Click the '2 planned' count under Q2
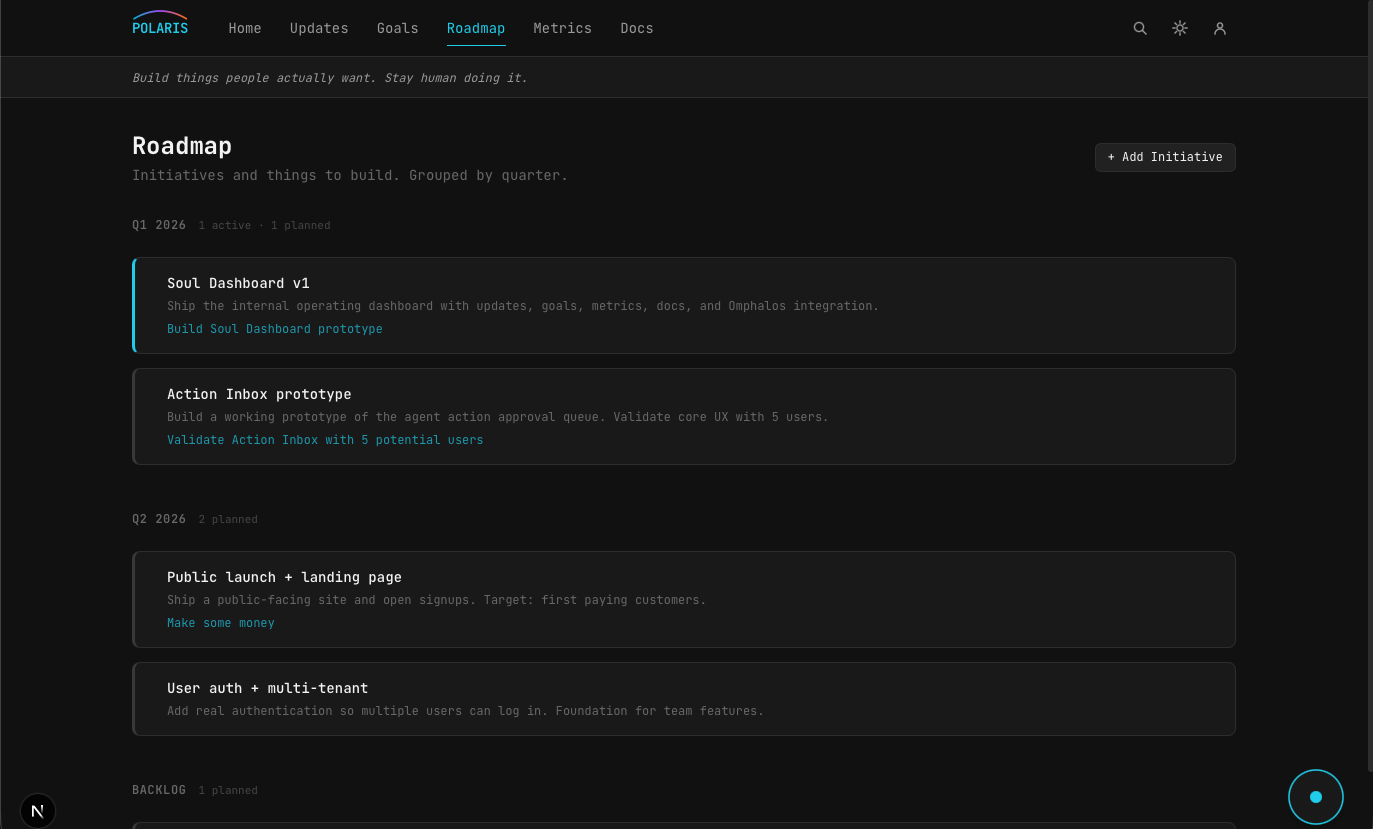 click(228, 520)
